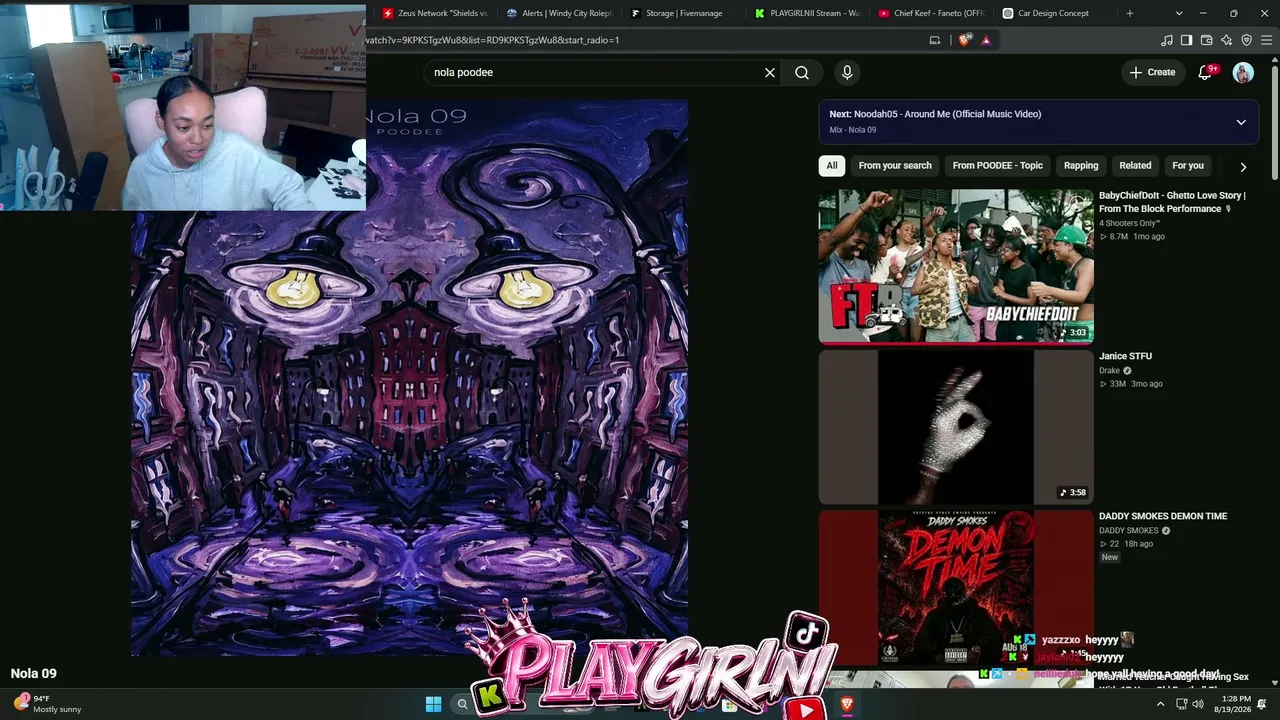Click the Create button

pos(1152,72)
